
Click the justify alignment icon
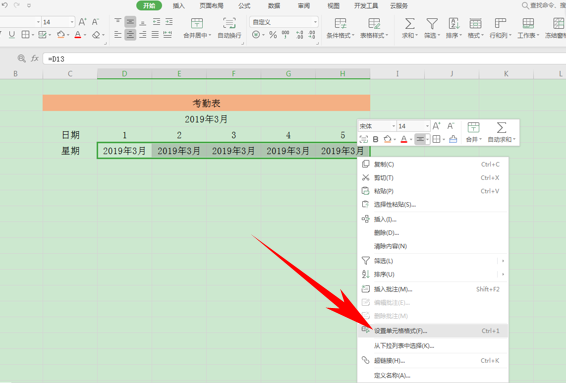[155, 35]
